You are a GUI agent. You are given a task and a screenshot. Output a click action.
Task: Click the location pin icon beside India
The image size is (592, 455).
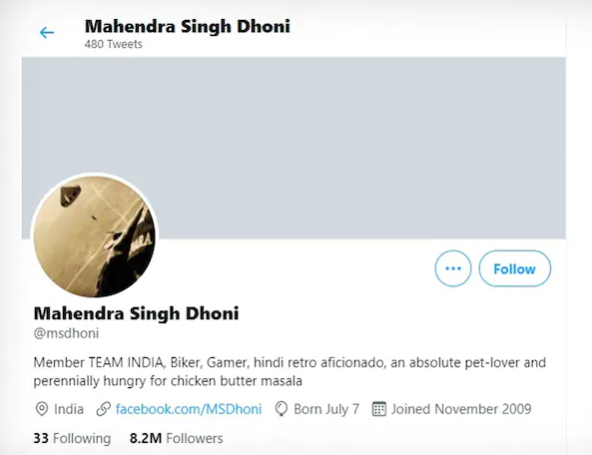pos(42,409)
